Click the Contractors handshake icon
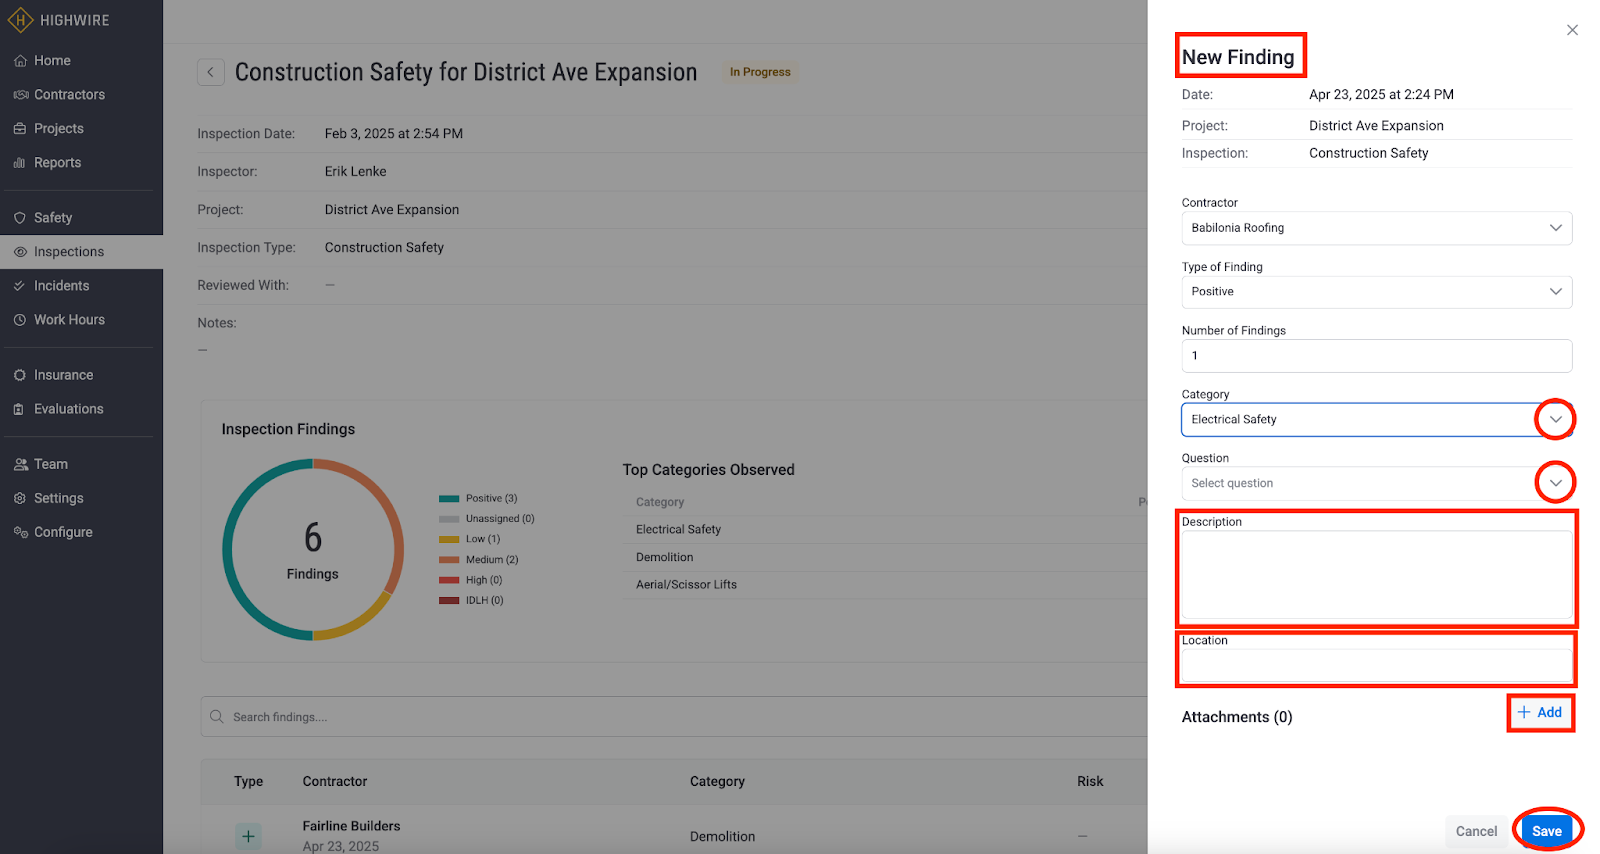1600x854 pixels. tap(20, 95)
